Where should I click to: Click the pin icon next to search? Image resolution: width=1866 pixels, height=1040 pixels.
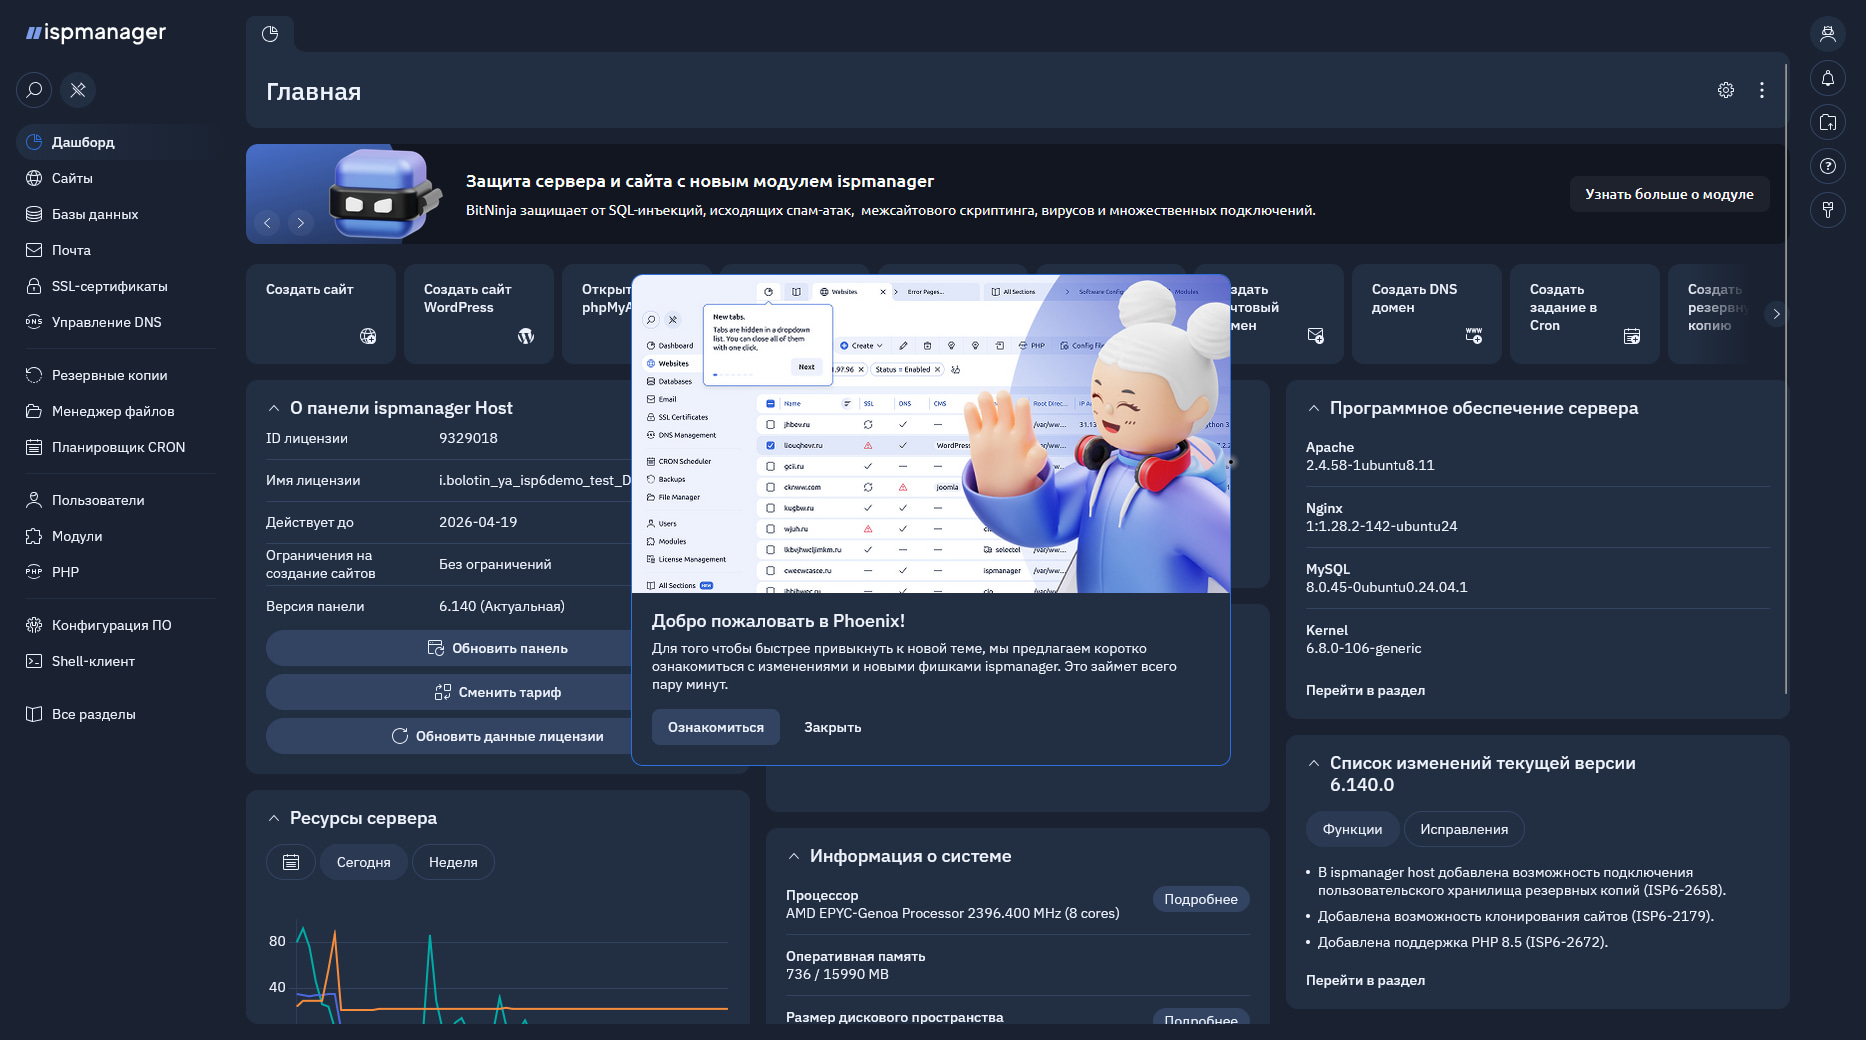click(78, 90)
